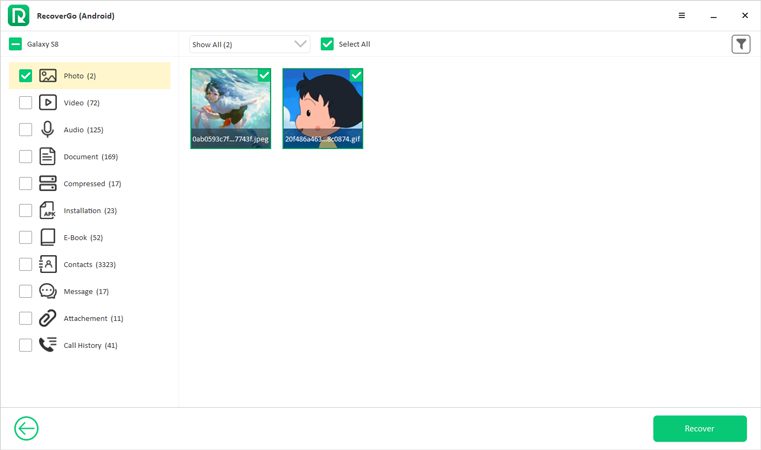Go back with the arrow circle icon

point(26,428)
